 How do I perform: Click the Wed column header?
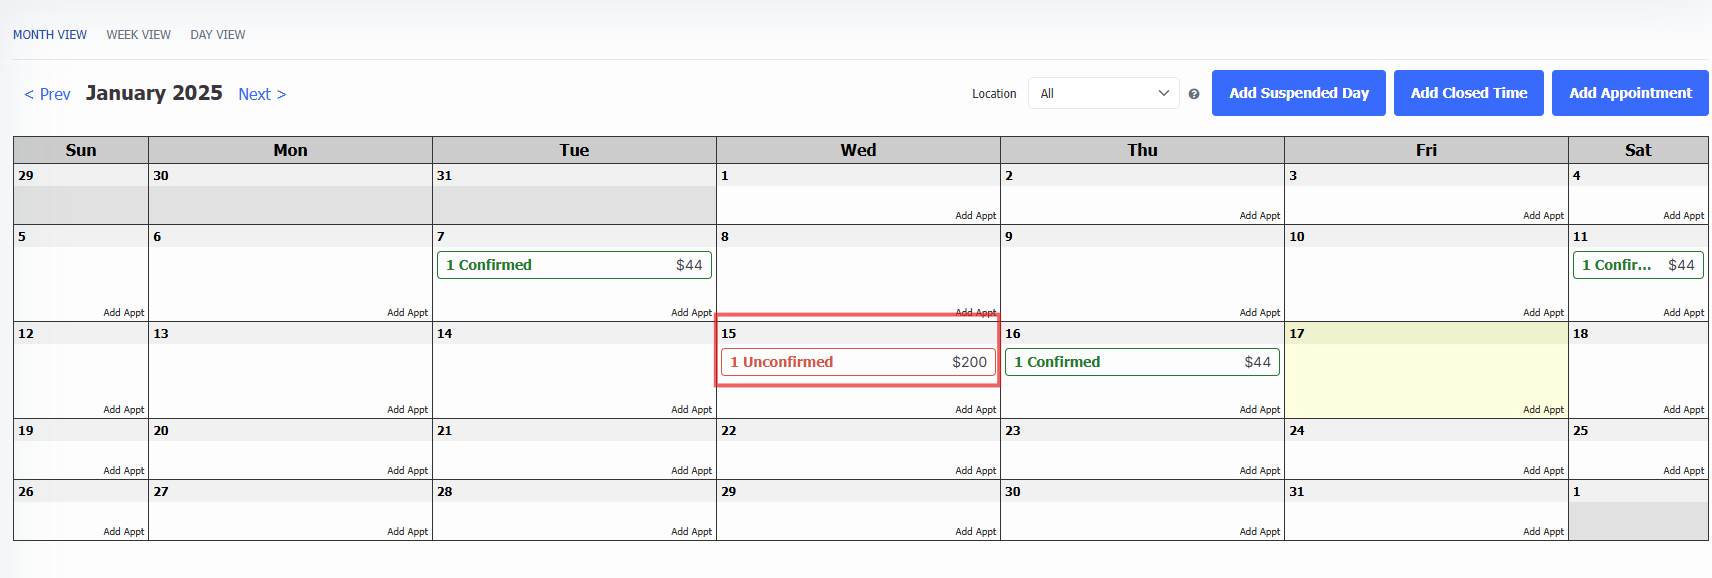tap(858, 150)
